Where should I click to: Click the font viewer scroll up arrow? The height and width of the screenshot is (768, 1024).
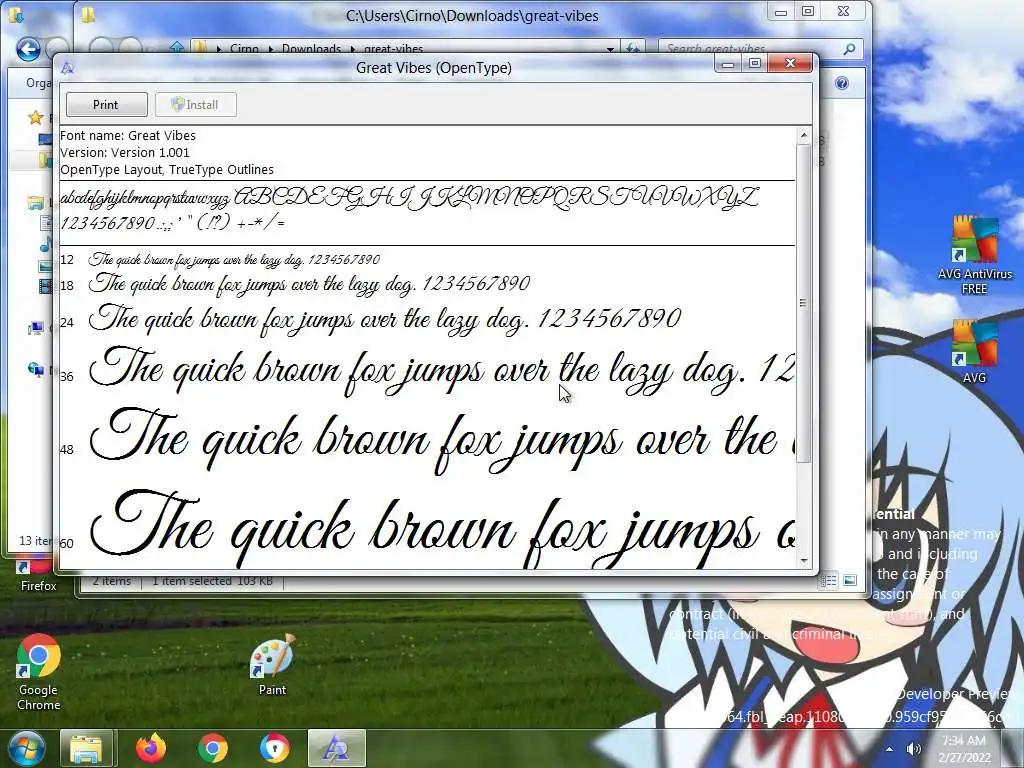804,136
